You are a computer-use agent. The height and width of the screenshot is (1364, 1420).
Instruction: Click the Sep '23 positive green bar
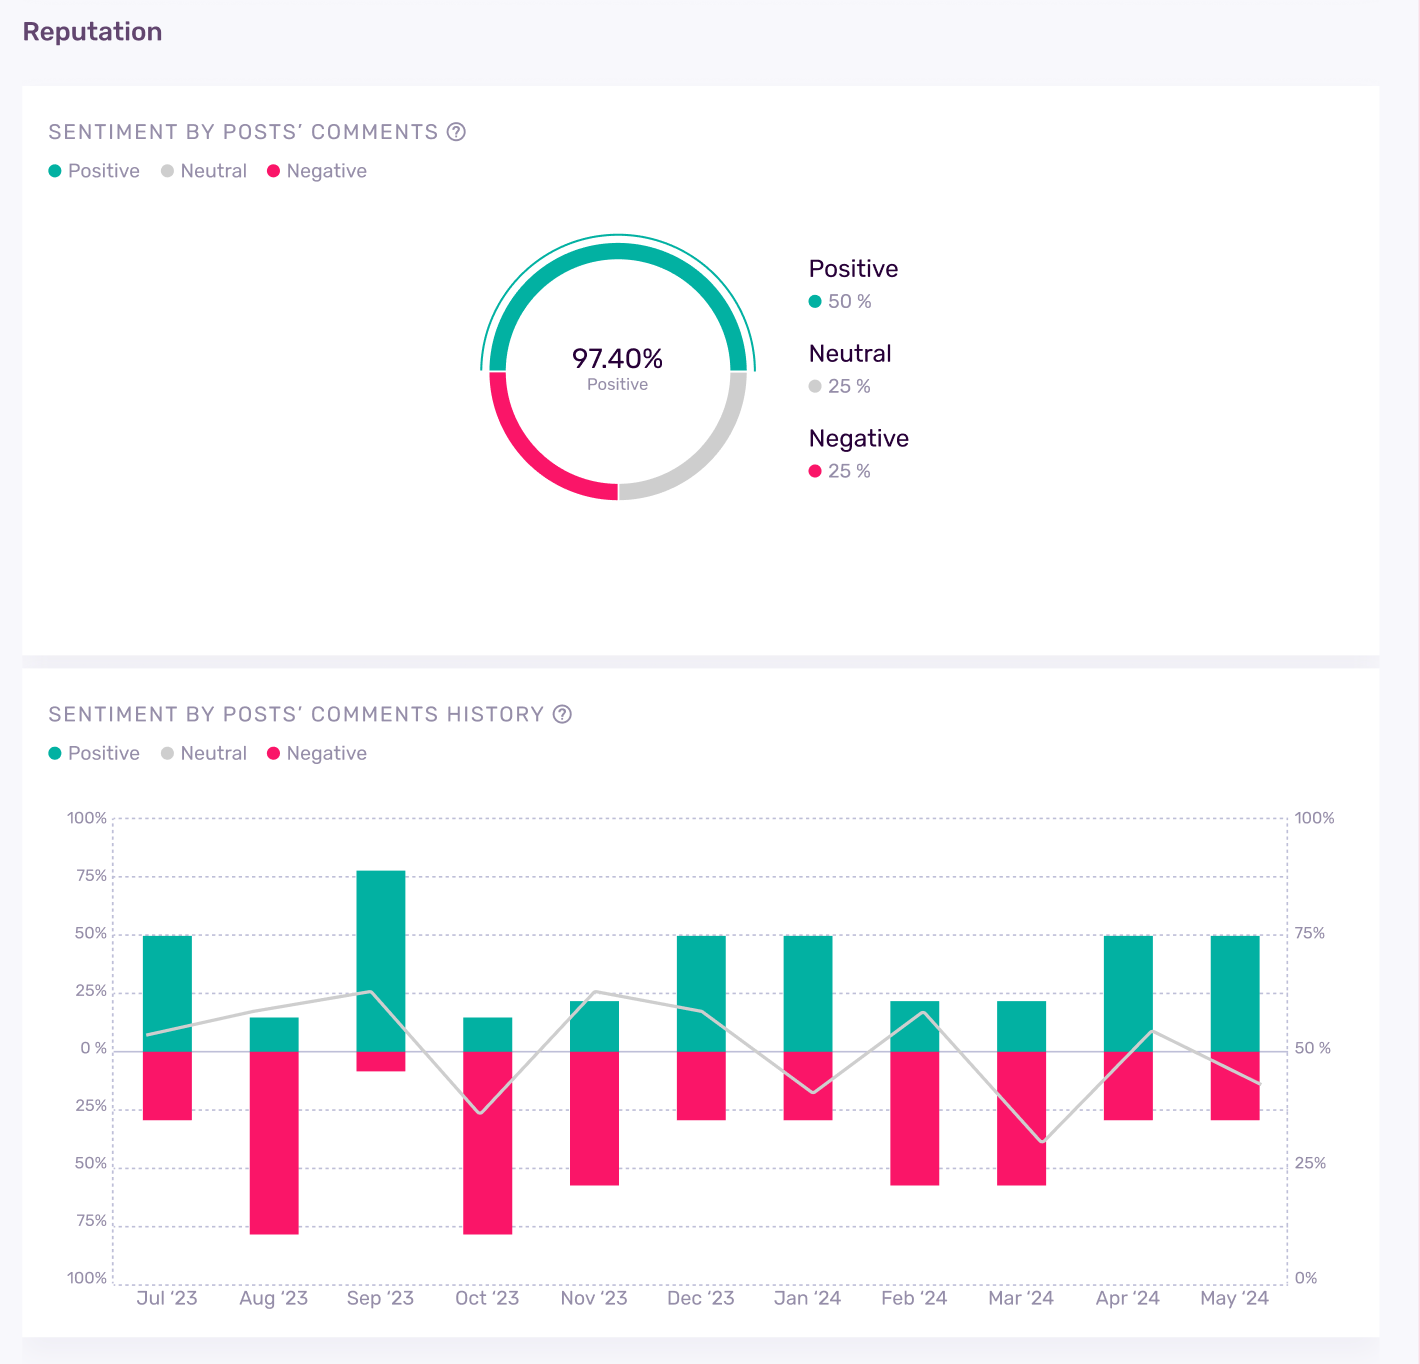coord(381,958)
